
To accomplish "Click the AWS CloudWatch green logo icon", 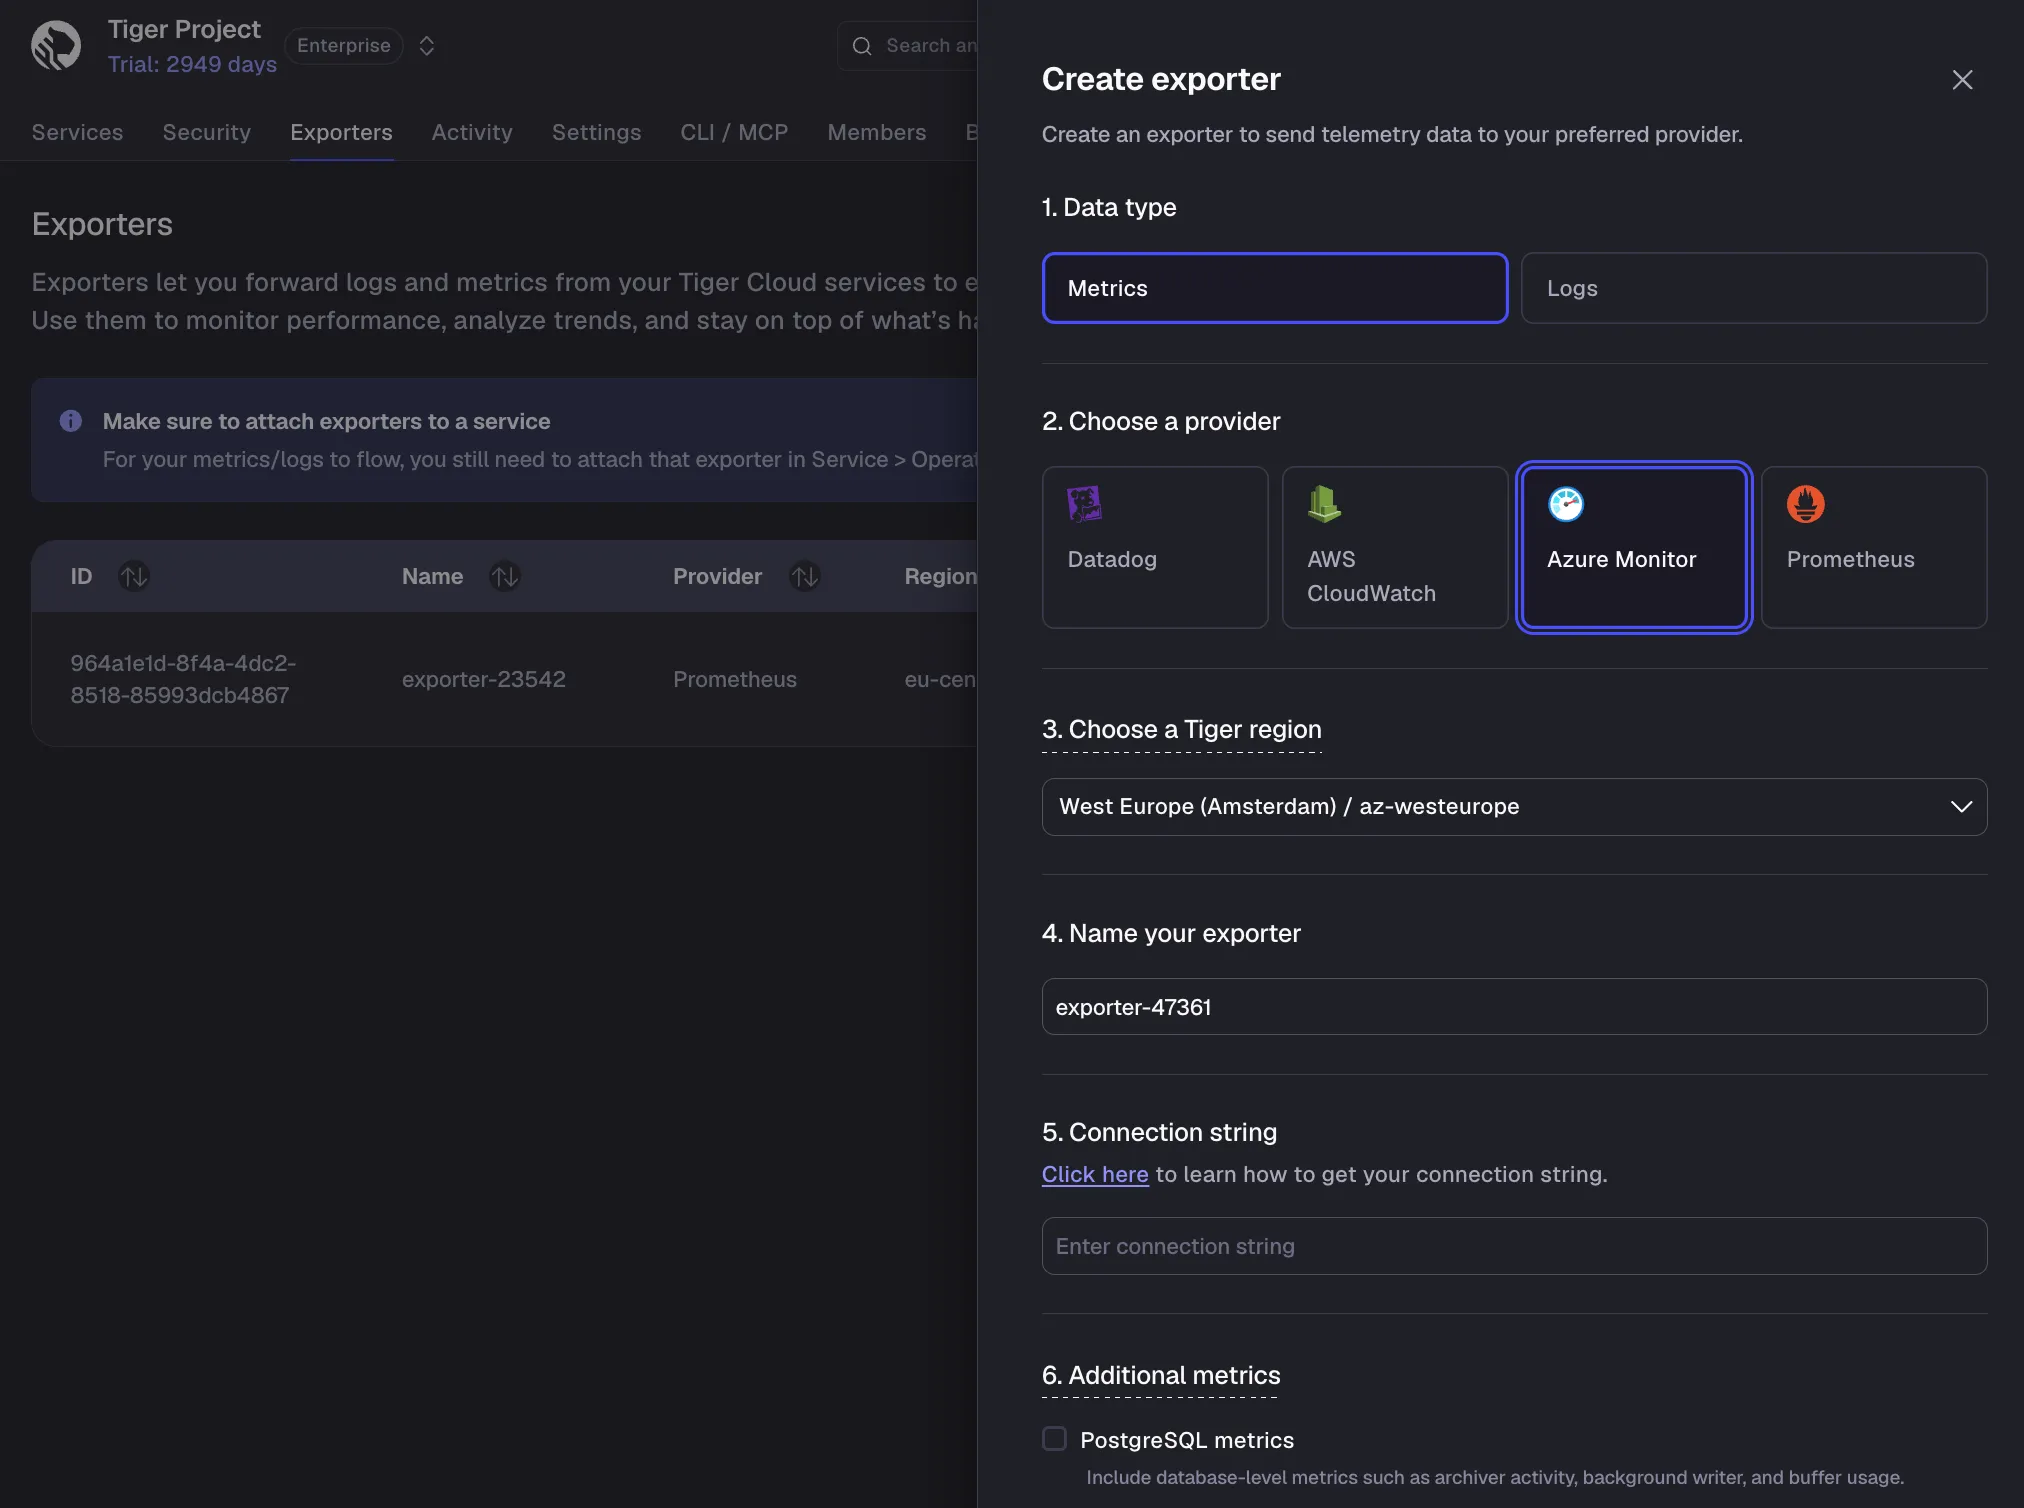I will pos(1325,504).
